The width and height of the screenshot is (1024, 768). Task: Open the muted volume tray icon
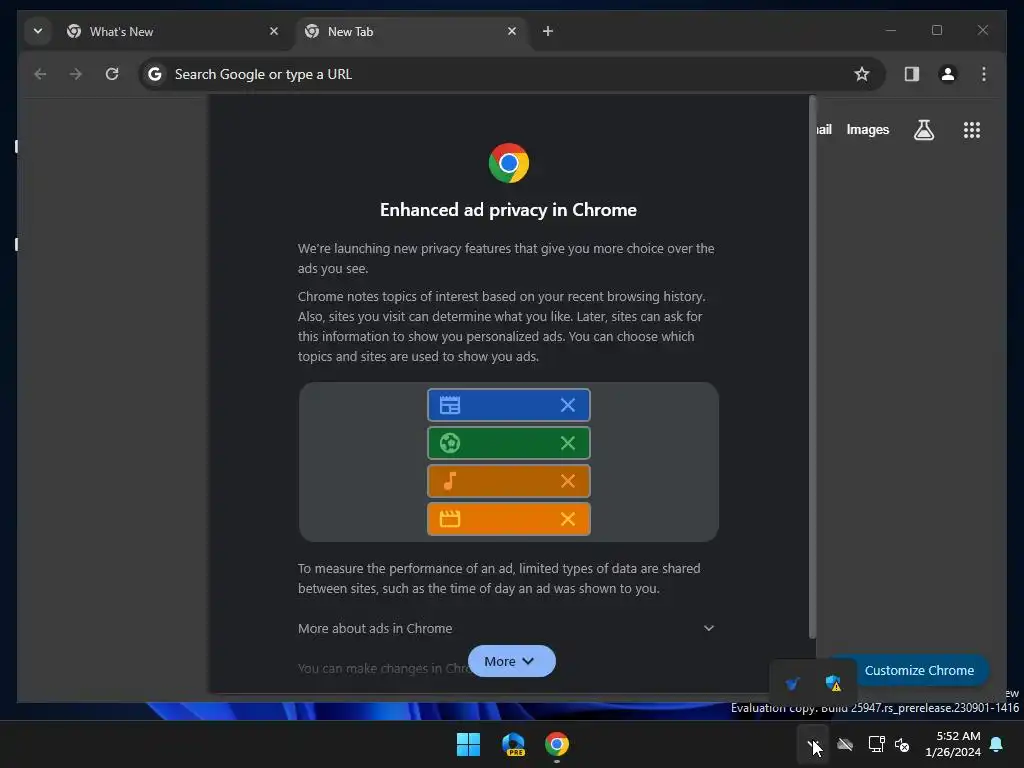tap(902, 744)
